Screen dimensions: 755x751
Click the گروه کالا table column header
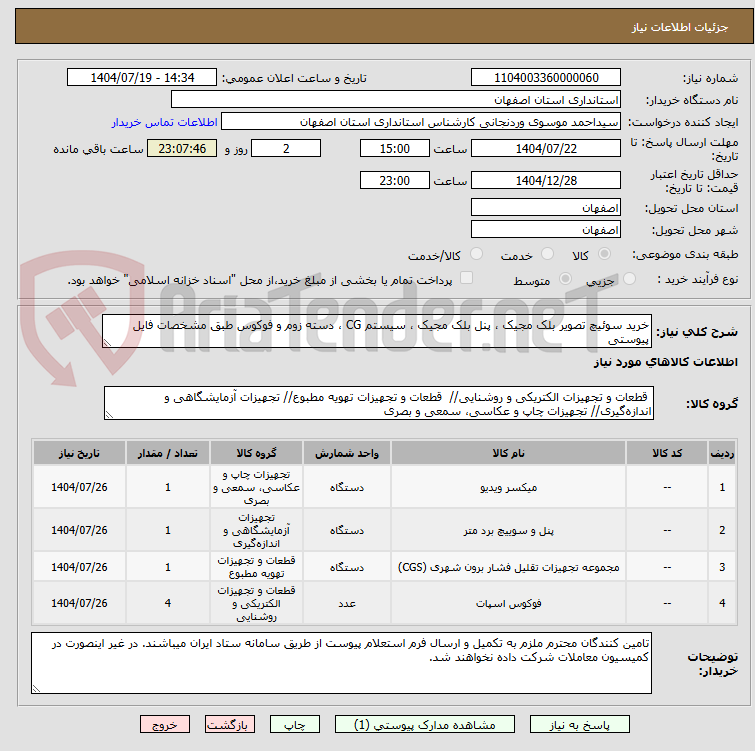pos(256,453)
